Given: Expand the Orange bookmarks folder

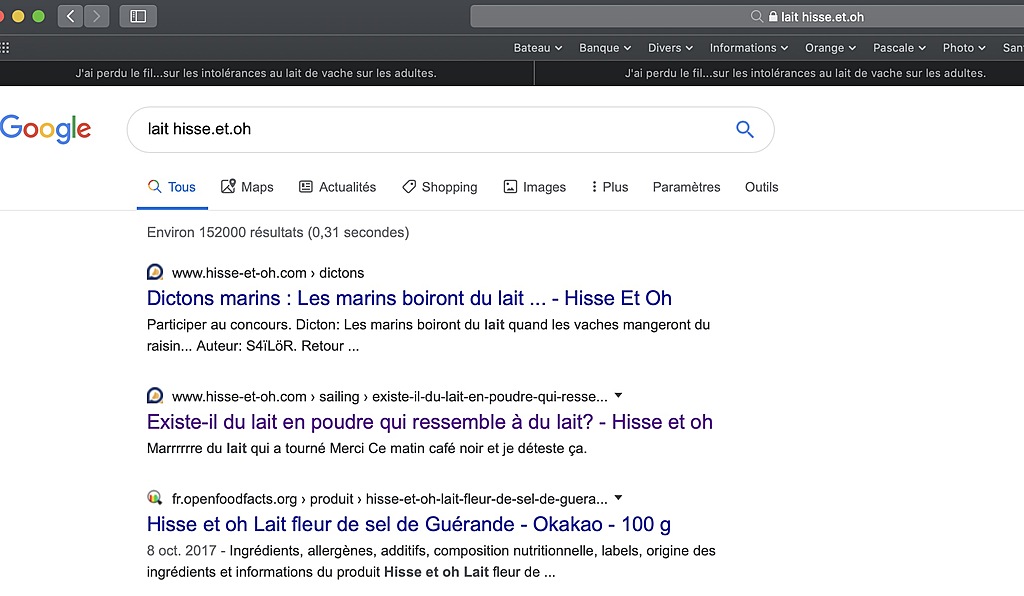Looking at the screenshot, I should tap(830, 48).
